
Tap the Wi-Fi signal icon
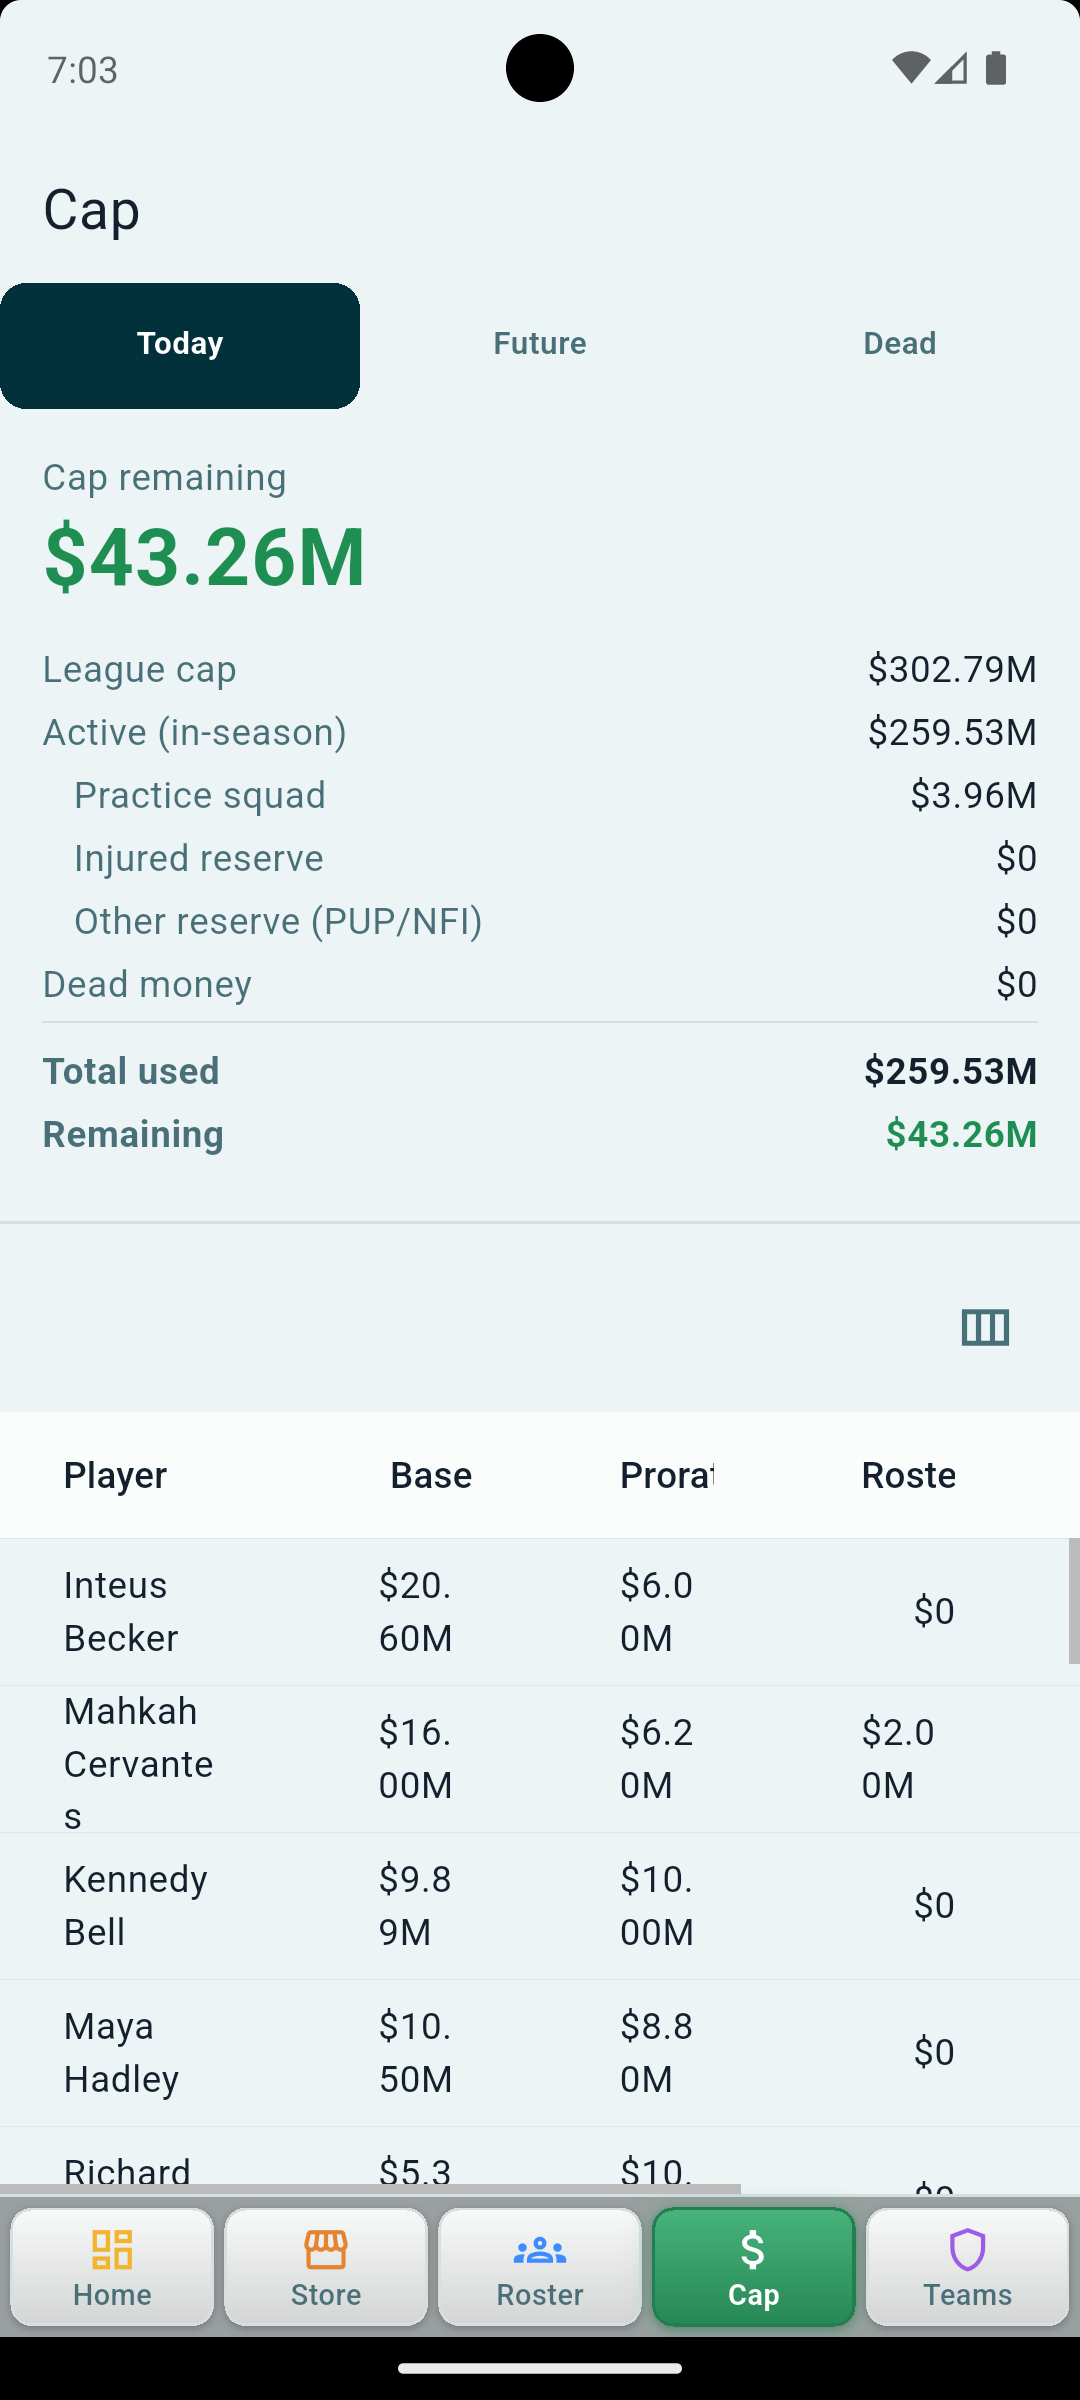(x=910, y=68)
